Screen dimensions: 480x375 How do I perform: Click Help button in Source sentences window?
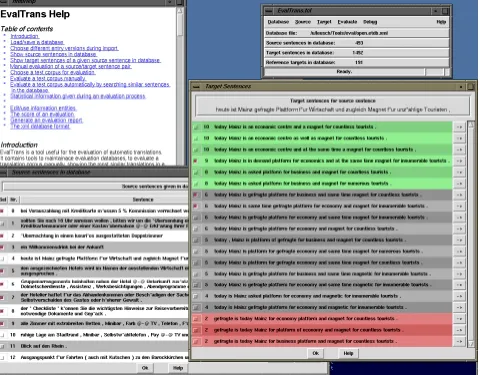click(178, 368)
